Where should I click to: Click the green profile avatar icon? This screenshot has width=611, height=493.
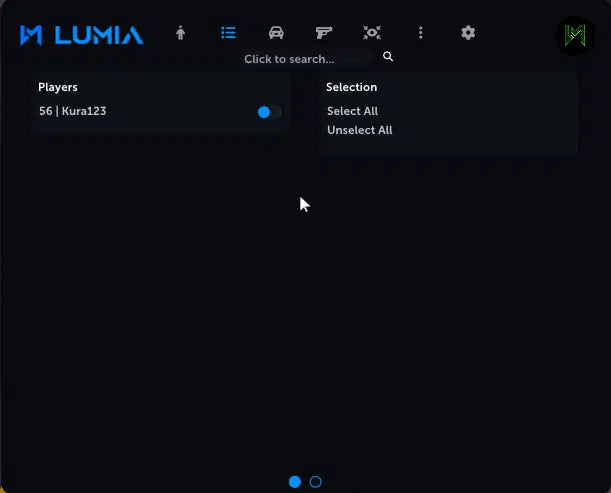(x=574, y=35)
